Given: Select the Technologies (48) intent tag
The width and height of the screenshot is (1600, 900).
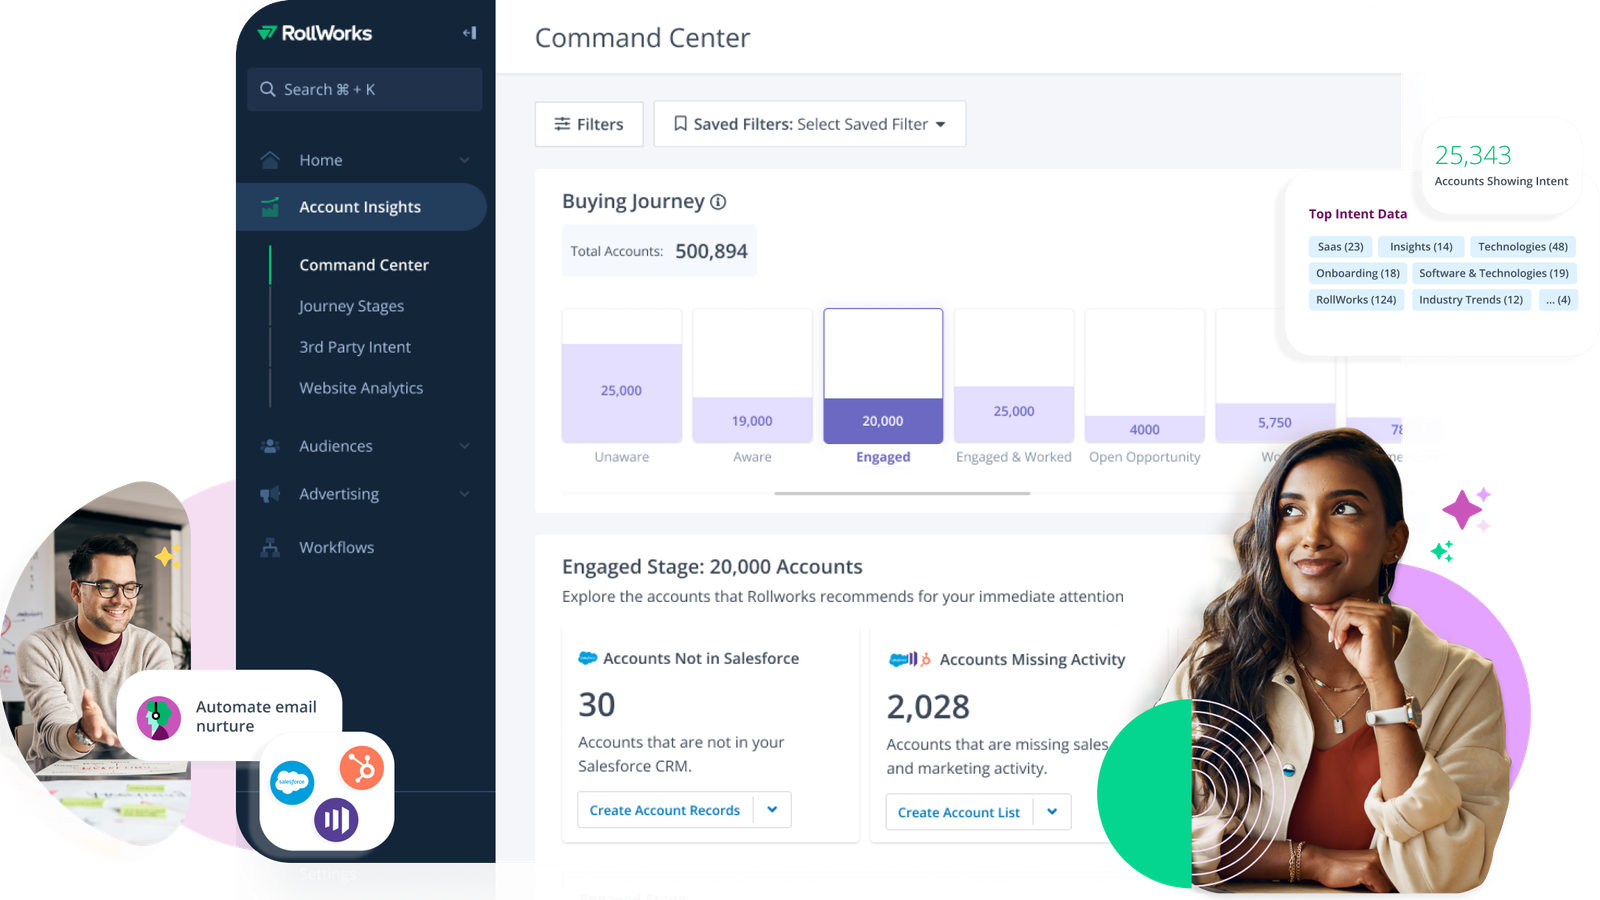Looking at the screenshot, I should pyautogui.click(x=1523, y=247).
